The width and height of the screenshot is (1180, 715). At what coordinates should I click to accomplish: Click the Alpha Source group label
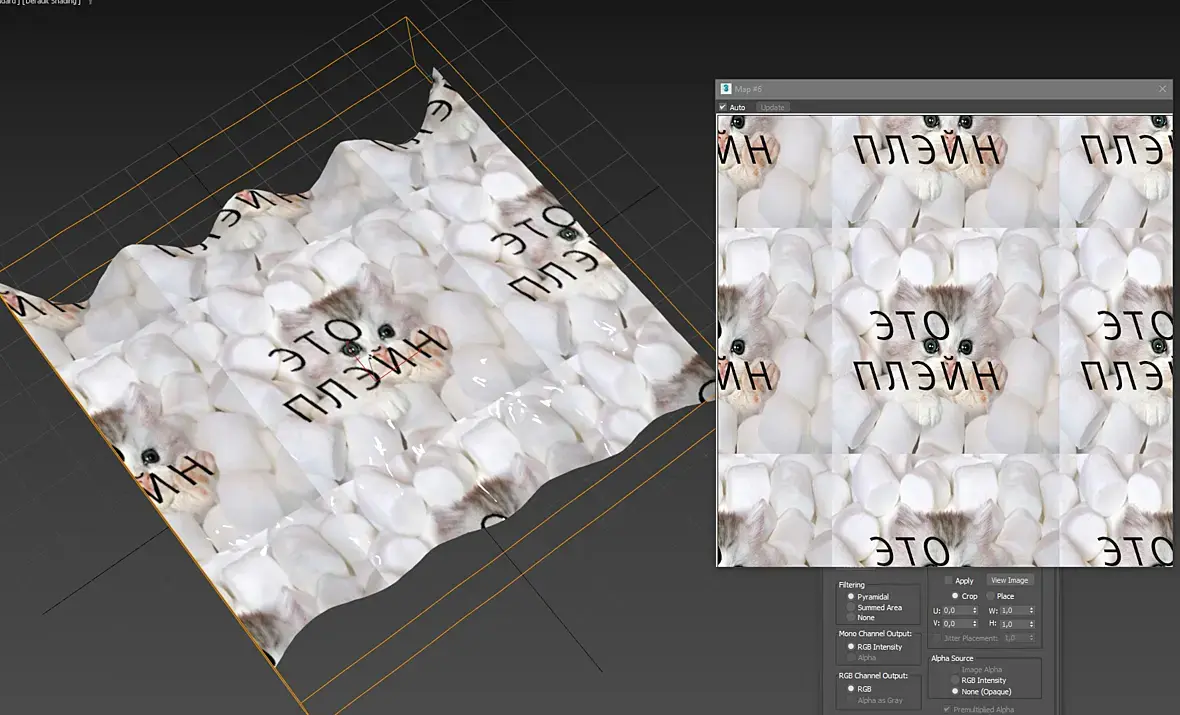tap(952, 658)
